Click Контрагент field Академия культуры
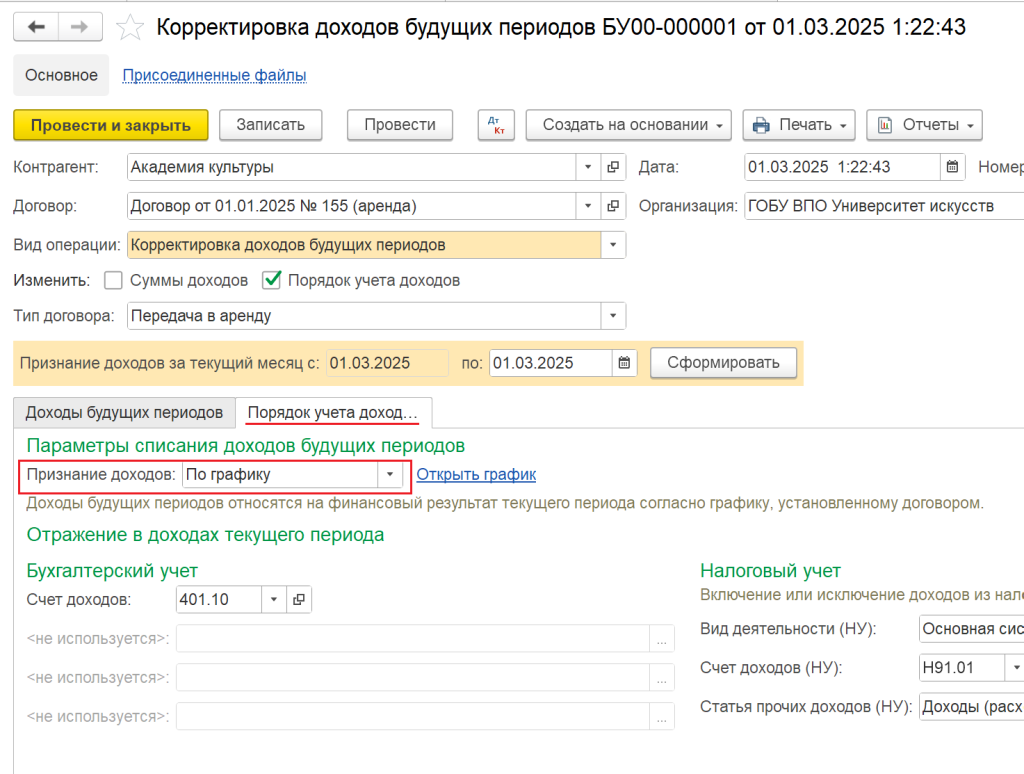1024x774 pixels. tap(352, 167)
